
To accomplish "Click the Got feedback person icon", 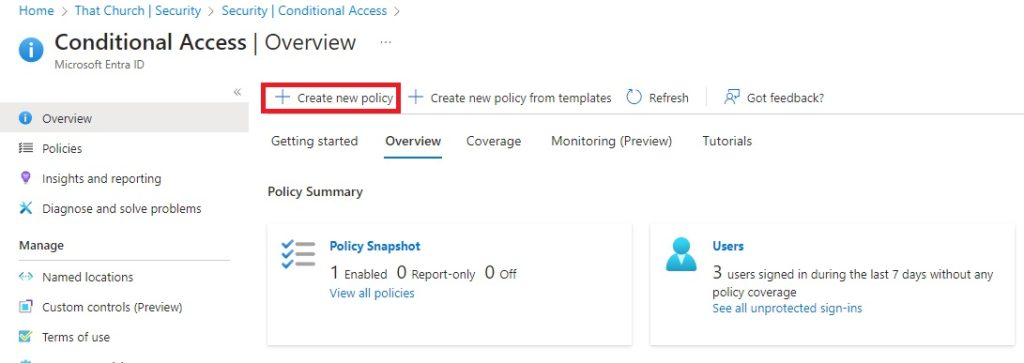I will coord(731,97).
